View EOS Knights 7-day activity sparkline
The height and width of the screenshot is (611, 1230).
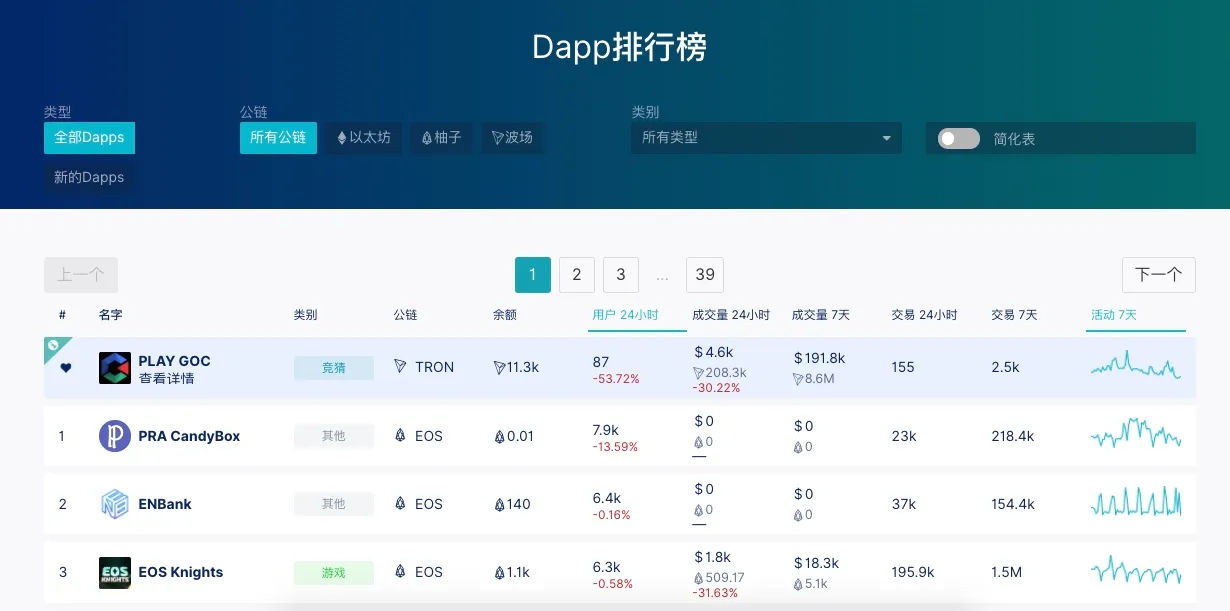point(1136,570)
